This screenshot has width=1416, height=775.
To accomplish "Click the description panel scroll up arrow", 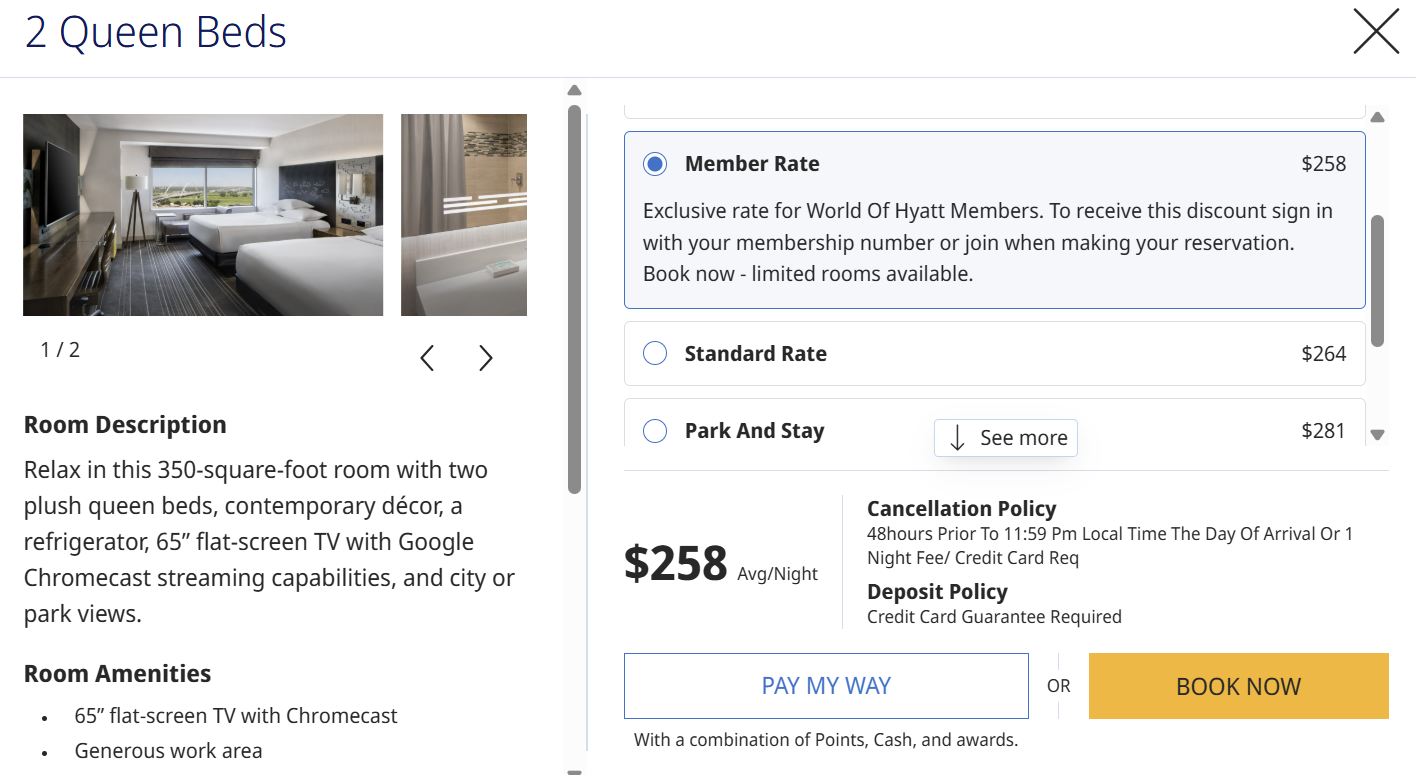I will coord(574,91).
